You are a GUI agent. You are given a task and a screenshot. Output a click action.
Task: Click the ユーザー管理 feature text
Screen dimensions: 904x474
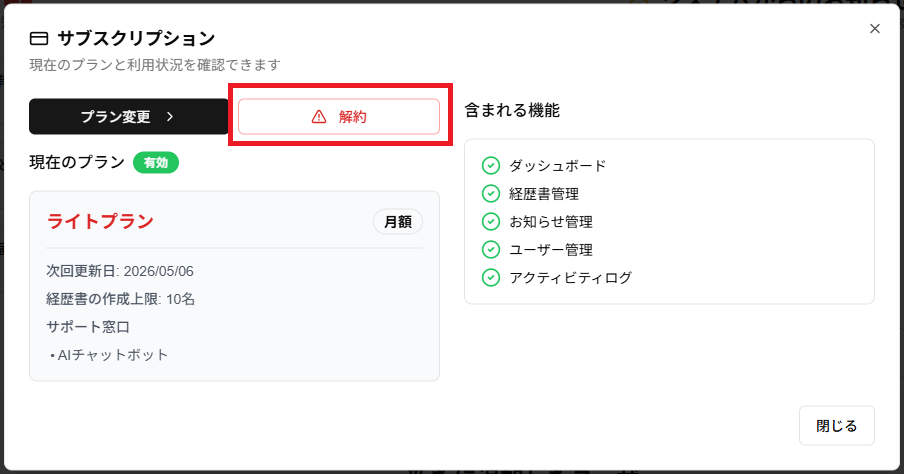551,250
